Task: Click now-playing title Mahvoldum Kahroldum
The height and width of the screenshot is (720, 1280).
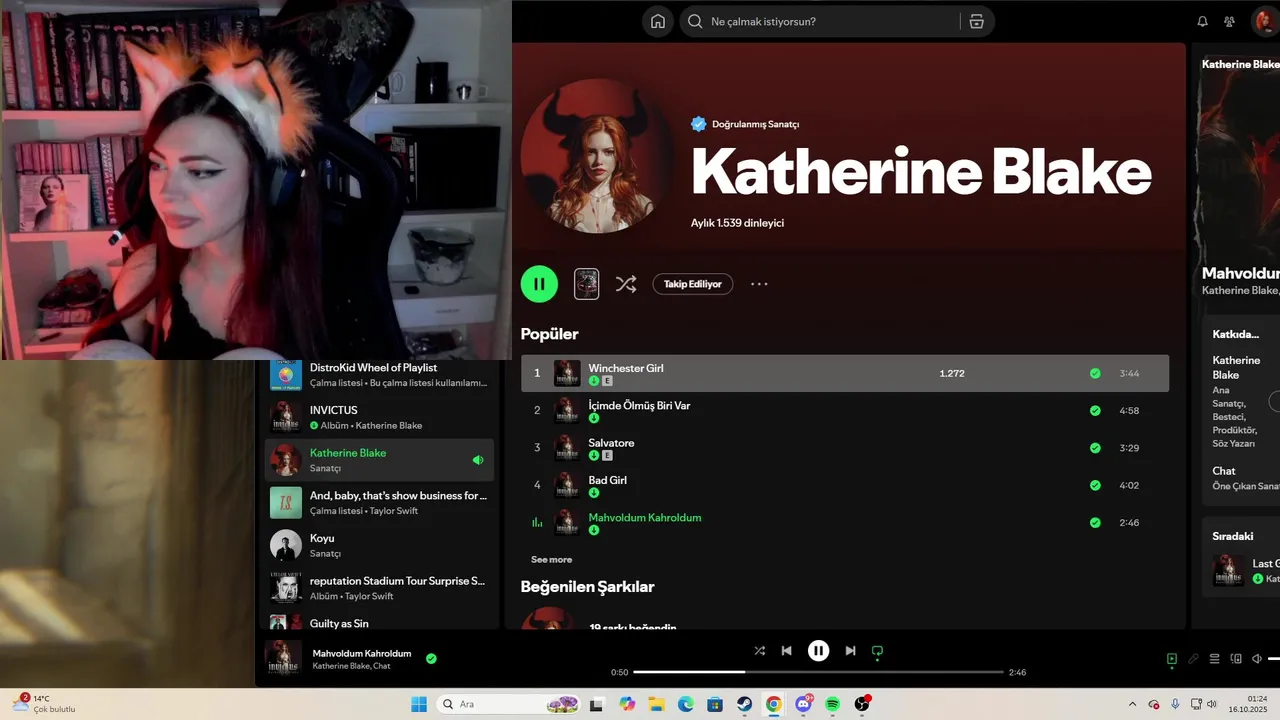Action: (x=362, y=653)
